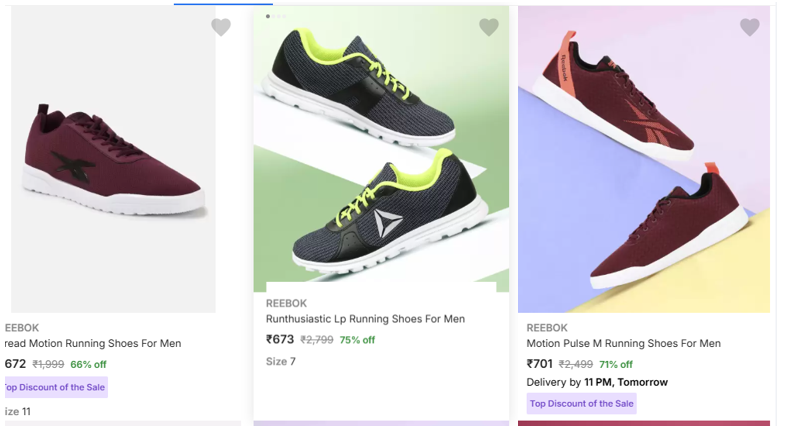Image resolution: width=787 pixels, height=431 pixels.
Task: Click the 75% off discount label
Action: [x=357, y=340]
